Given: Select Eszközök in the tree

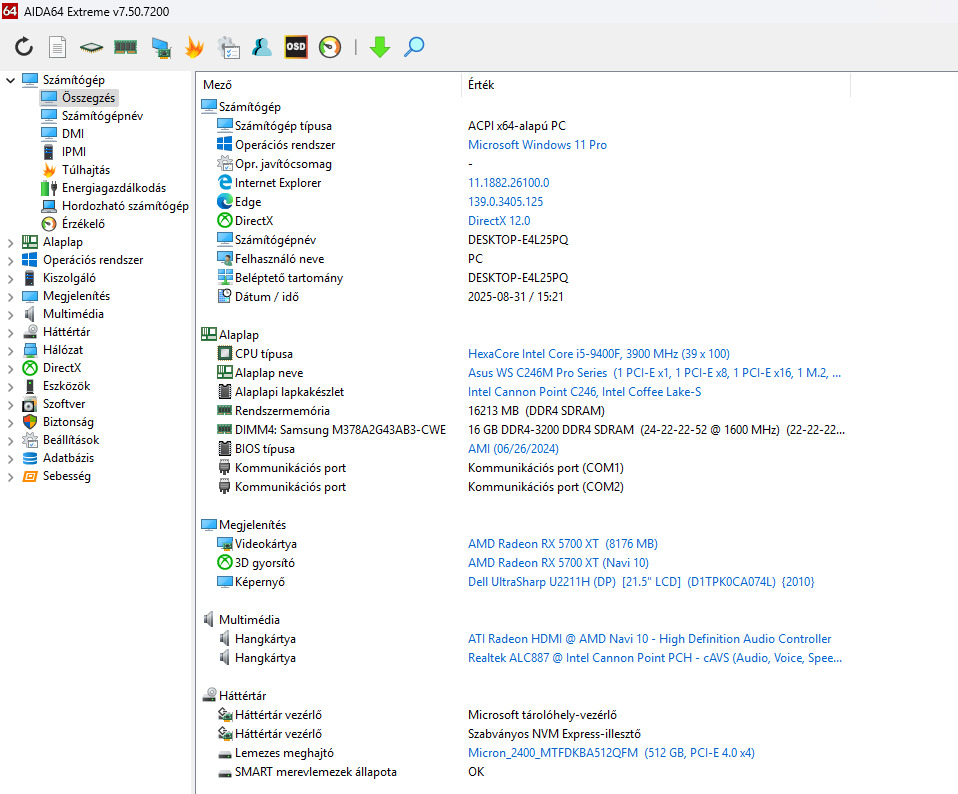Looking at the screenshot, I should [66, 386].
